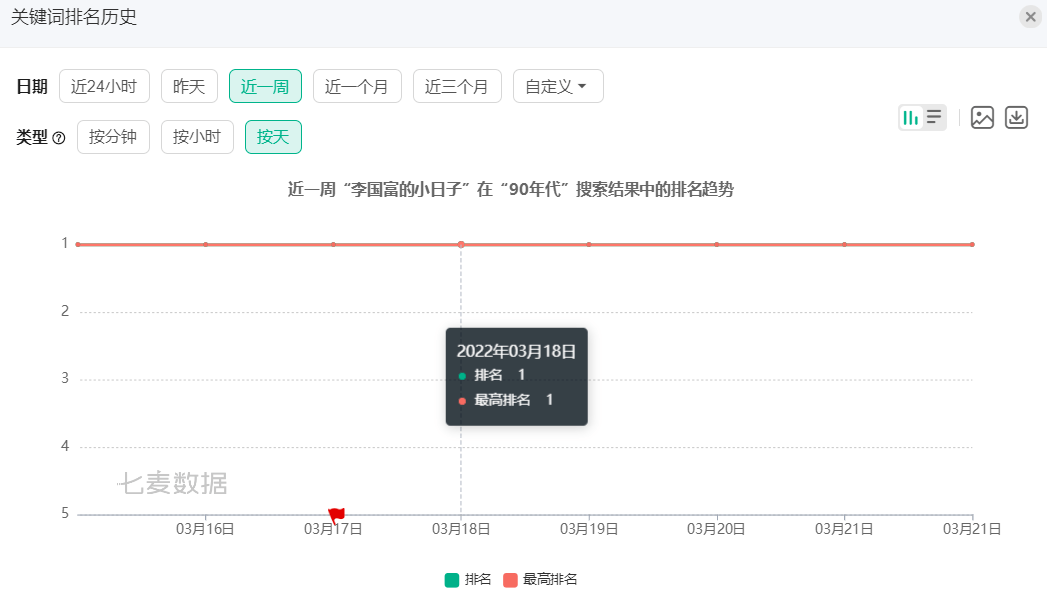Click the chart title about 李国富的小日子
Image resolution: width=1047 pixels, height=614 pixels.
tap(511, 190)
